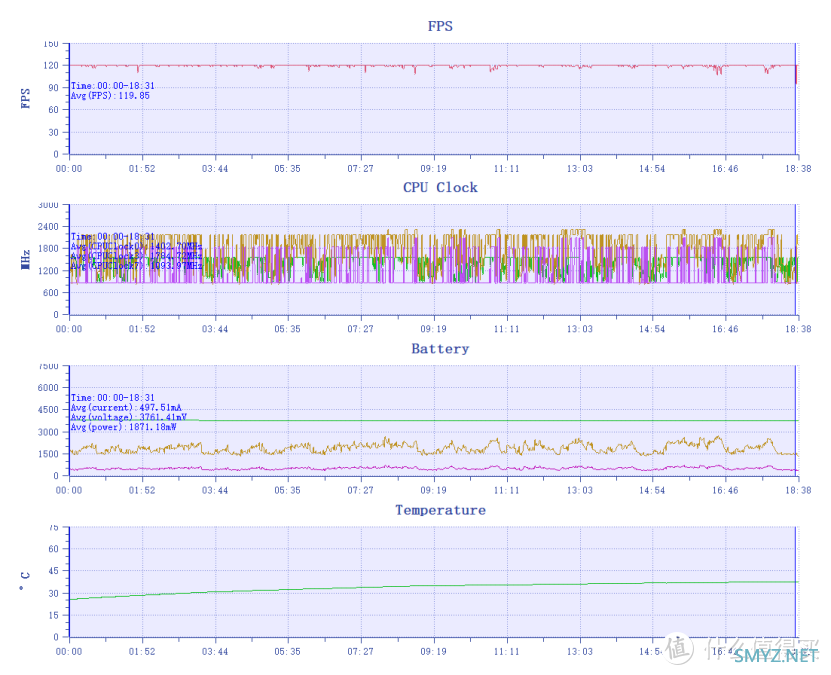Image resolution: width=831 pixels, height=675 pixels.
Task: Click the "2400" tick on CPU Clock axis
Action: pyautogui.click(x=48, y=227)
